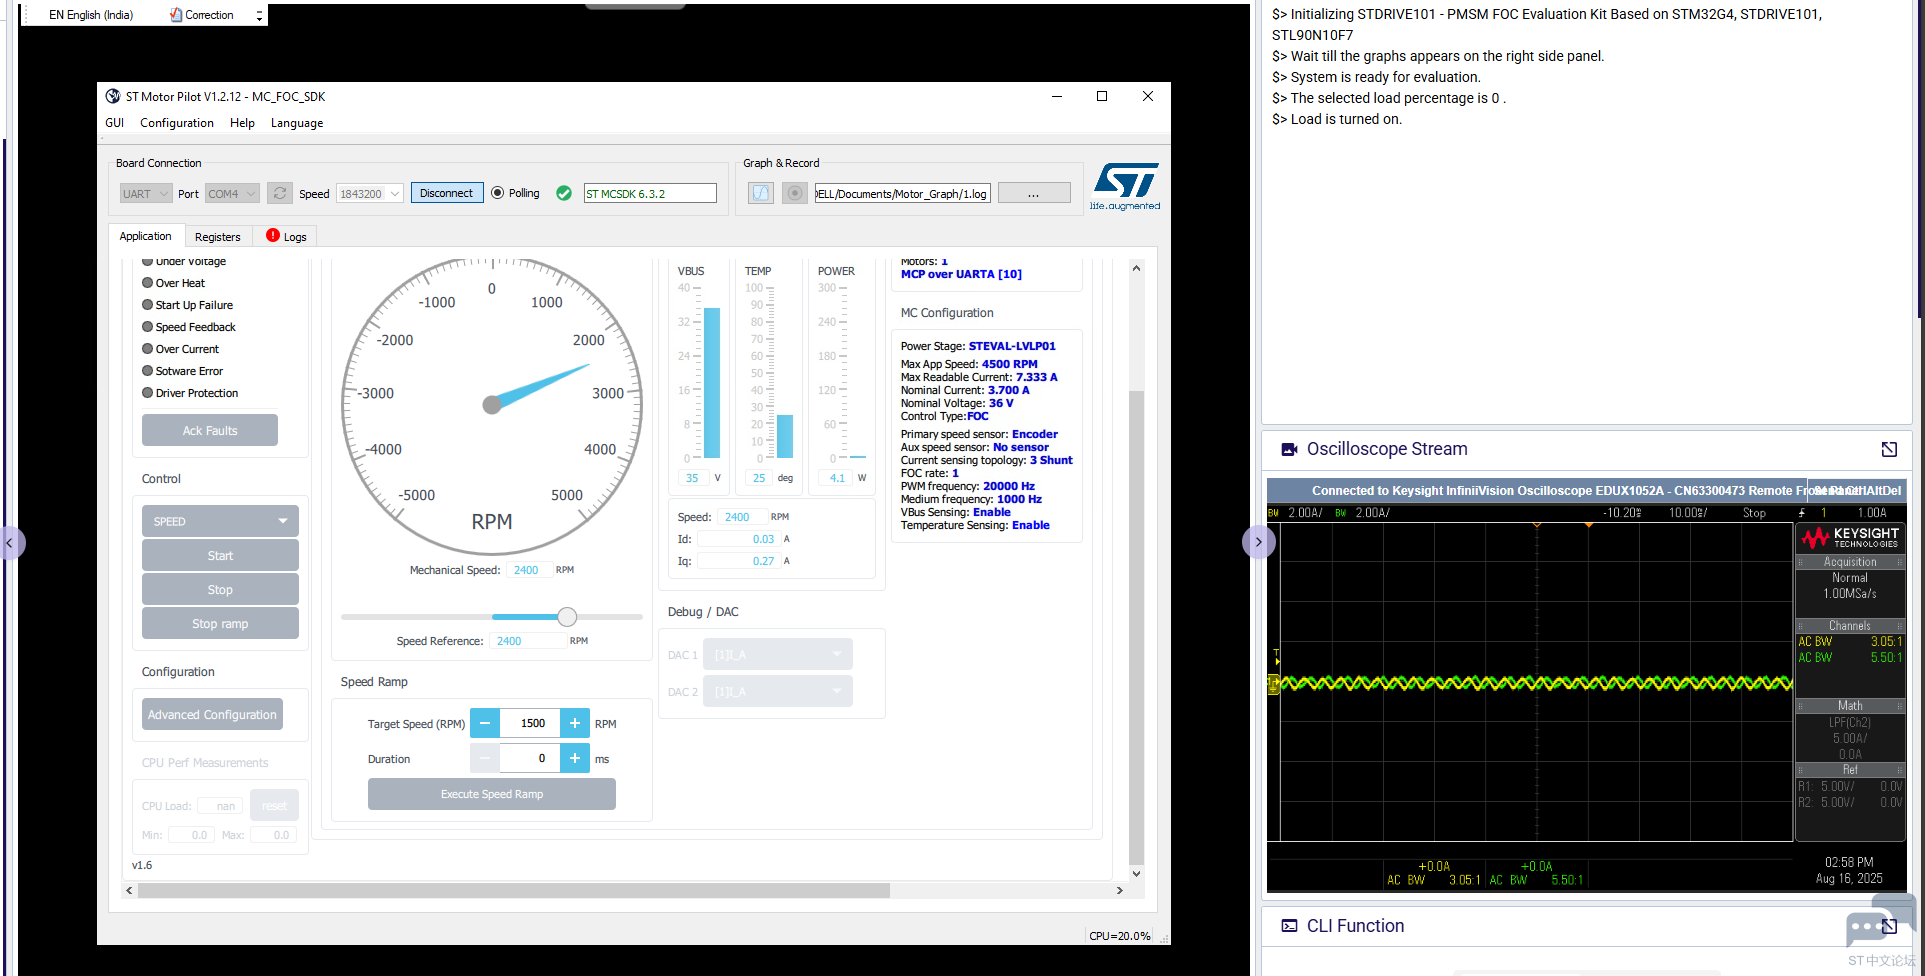The image size is (1925, 976).
Task: Click the Speed Reference slider handle
Action: (567, 617)
